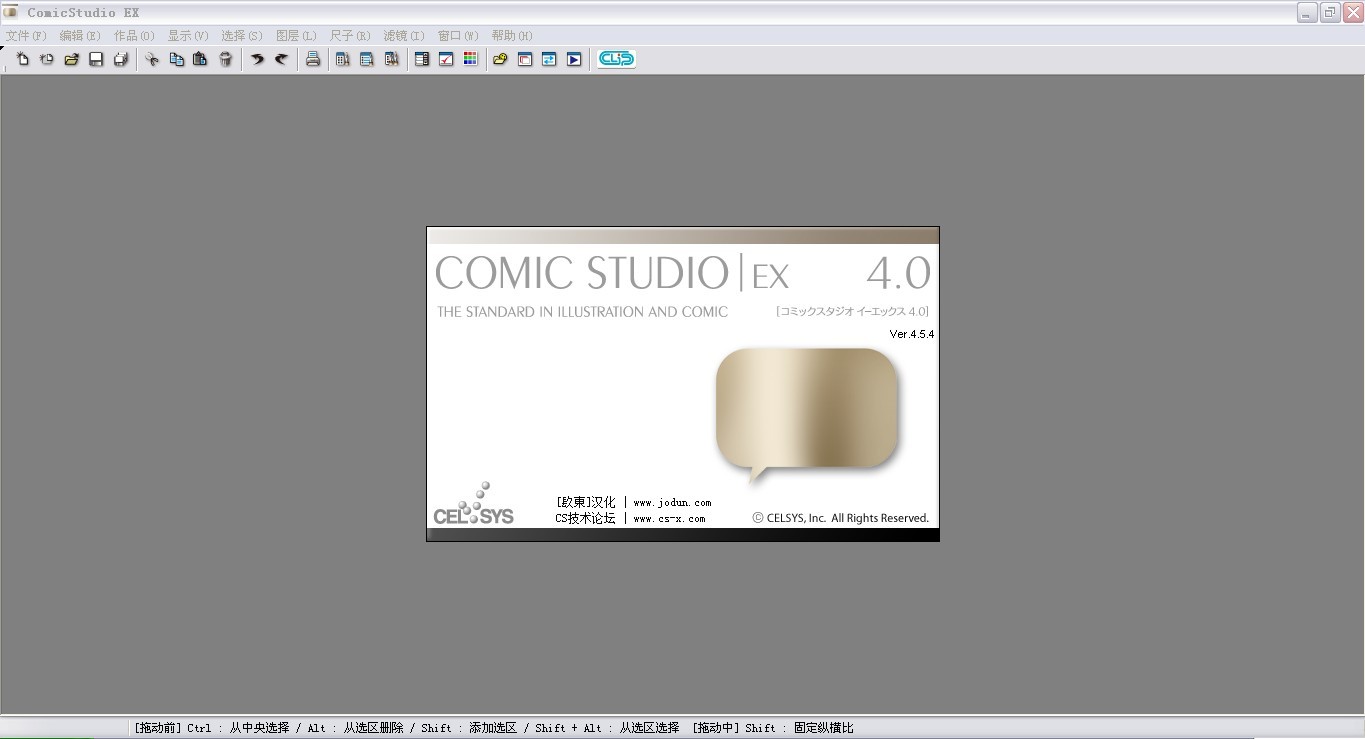Open the 尺子(R) menu
Screen dimensions: 1365x739
[350, 35]
